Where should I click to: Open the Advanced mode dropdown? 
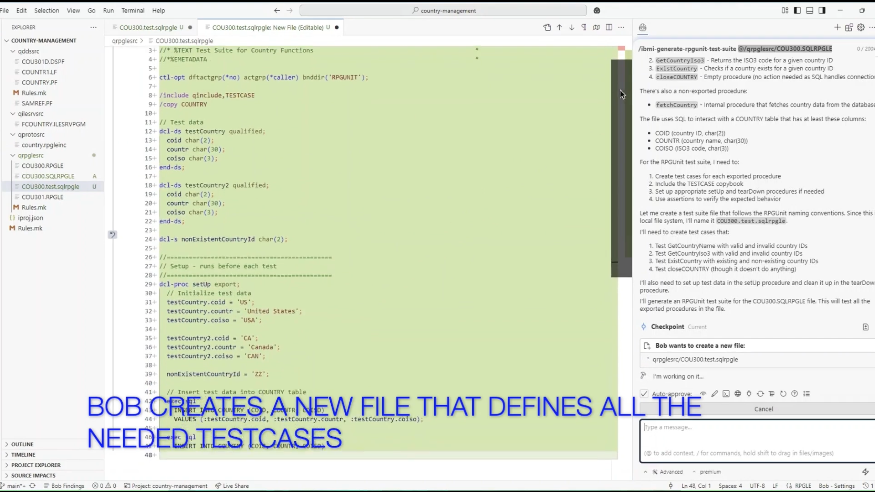coord(666,472)
